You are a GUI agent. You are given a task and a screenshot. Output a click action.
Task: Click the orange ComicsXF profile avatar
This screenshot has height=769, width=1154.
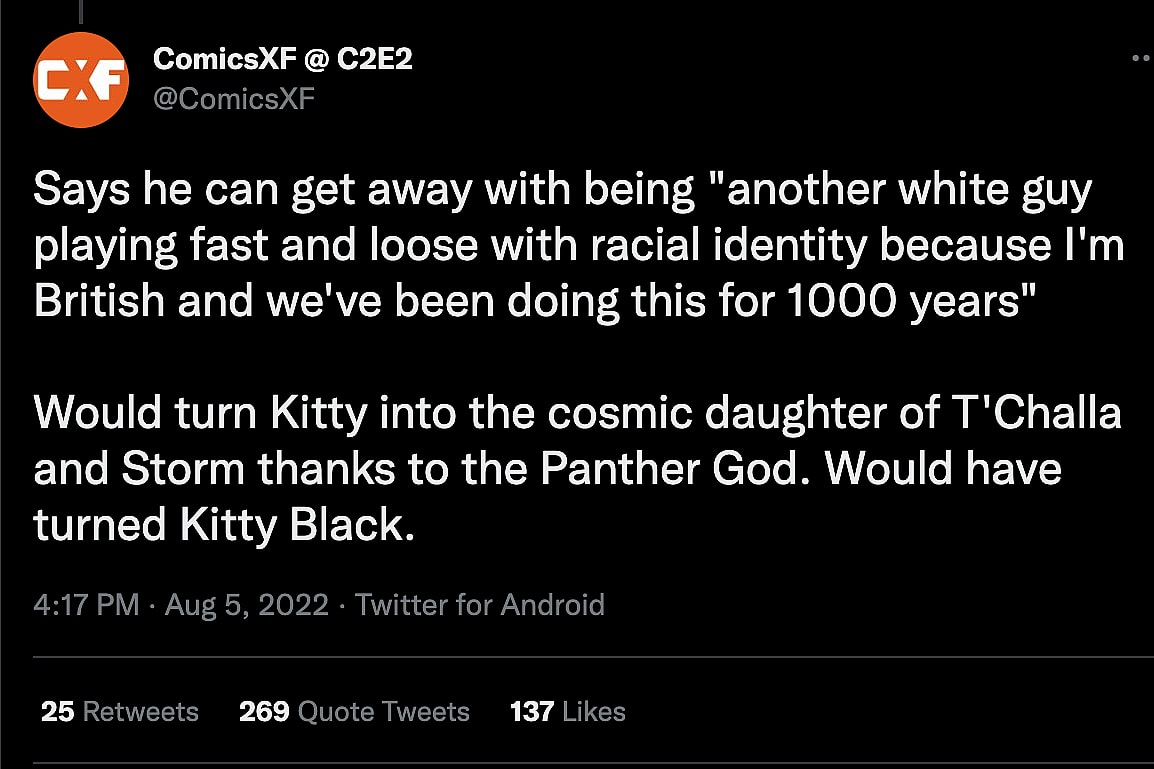coord(81,80)
